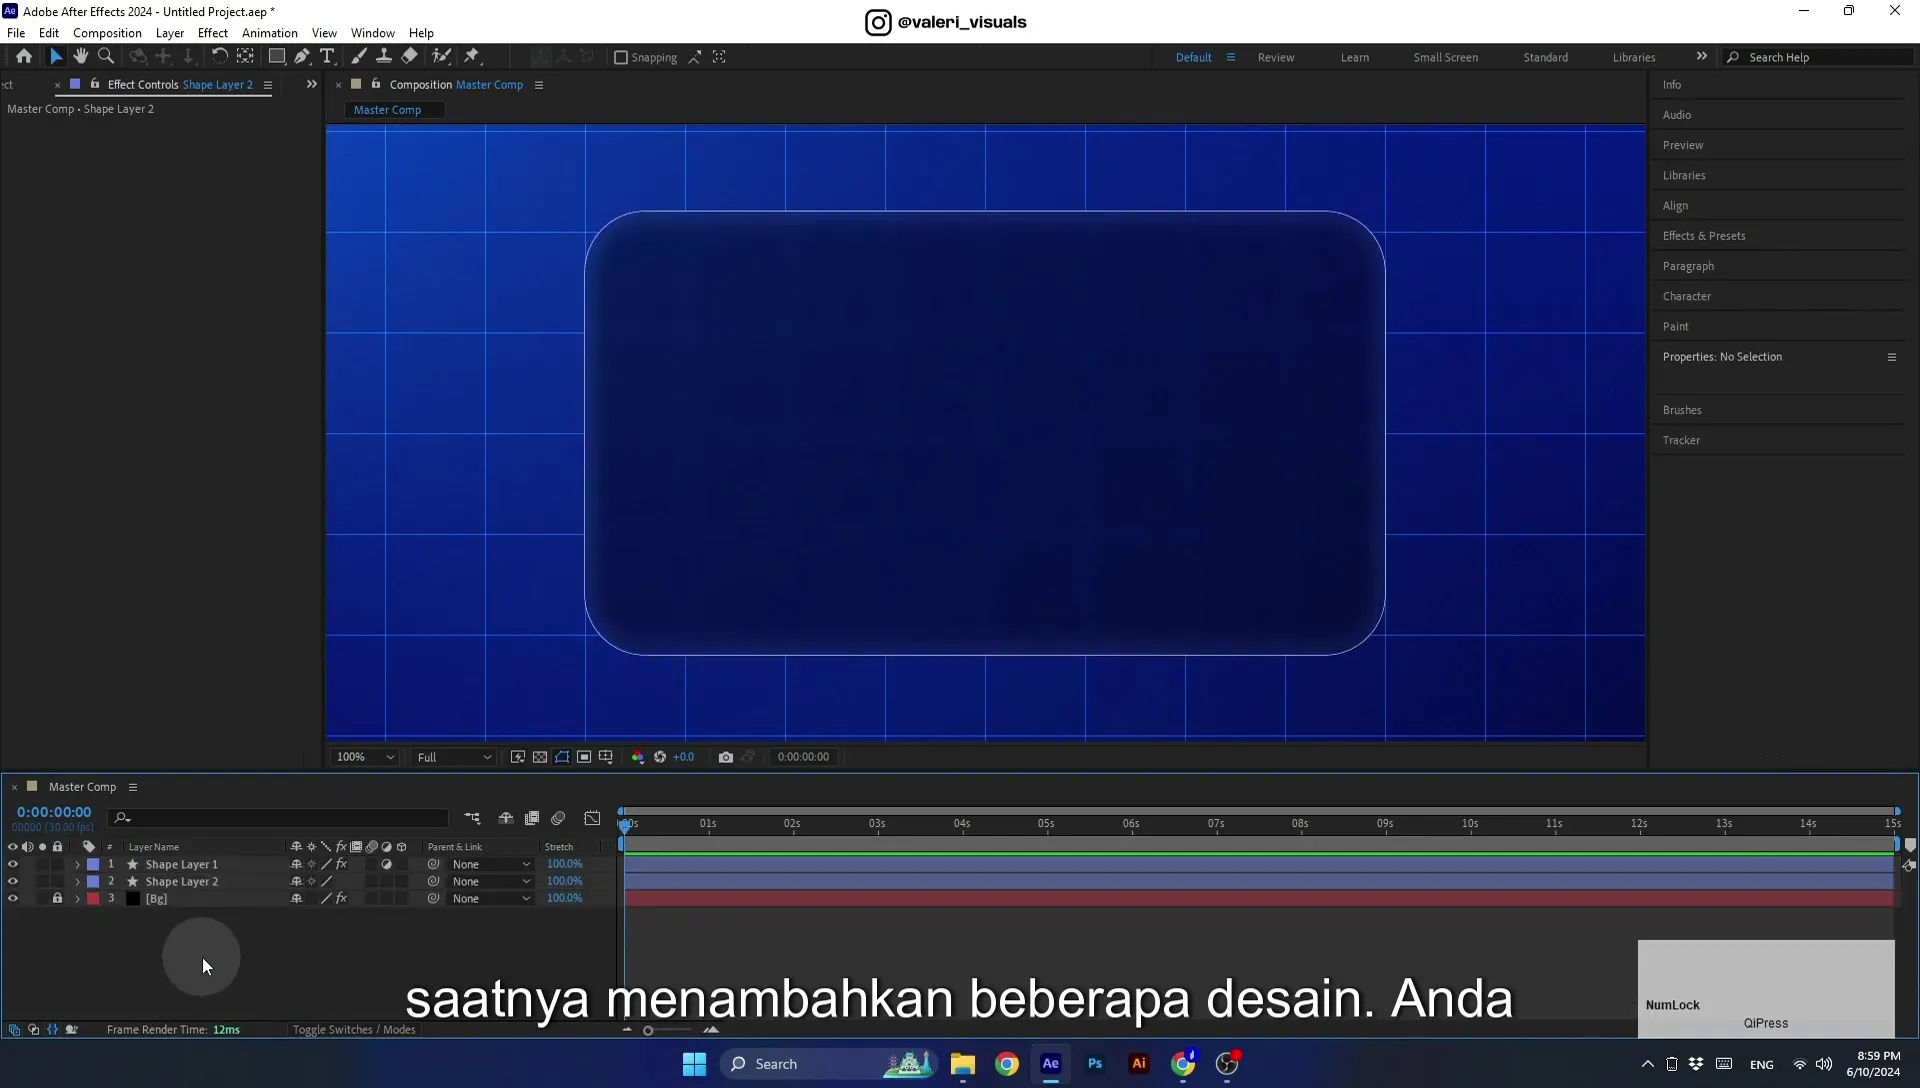The image size is (1920, 1088).
Task: Open the Animation menu
Action: [270, 33]
